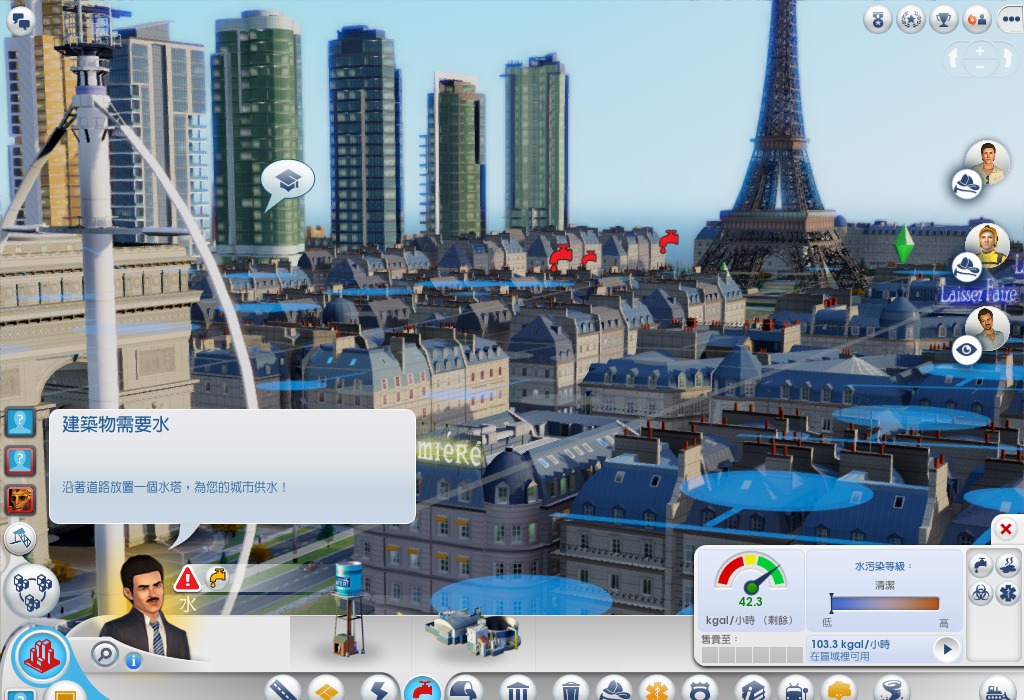Open the third player avatar

coord(987,328)
